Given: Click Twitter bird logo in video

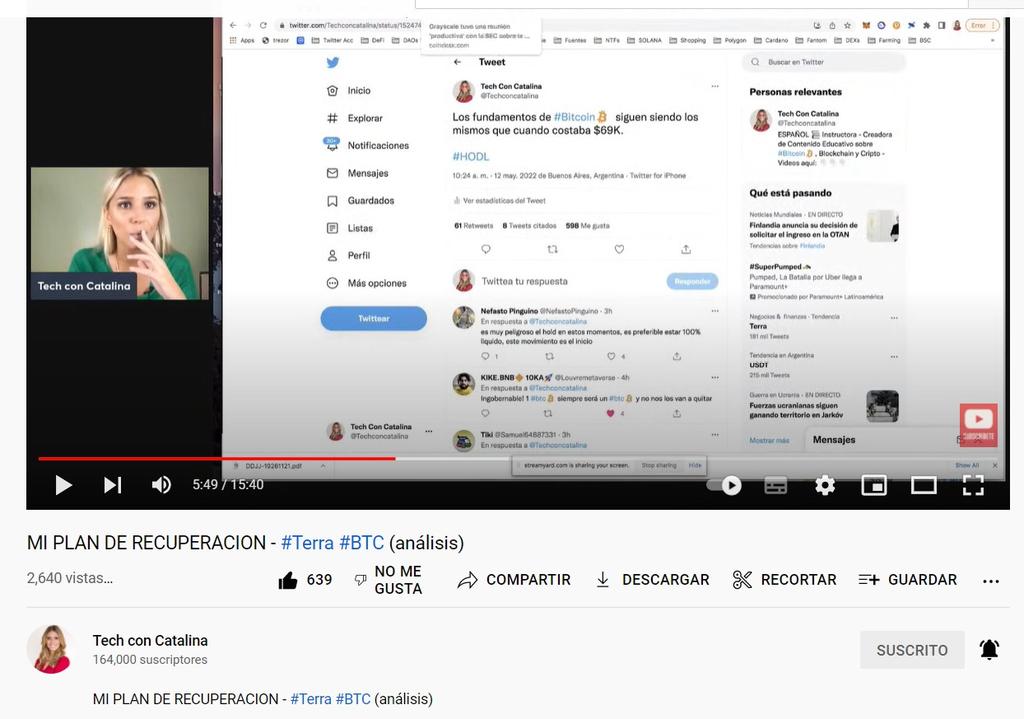Looking at the screenshot, I should [x=332, y=63].
